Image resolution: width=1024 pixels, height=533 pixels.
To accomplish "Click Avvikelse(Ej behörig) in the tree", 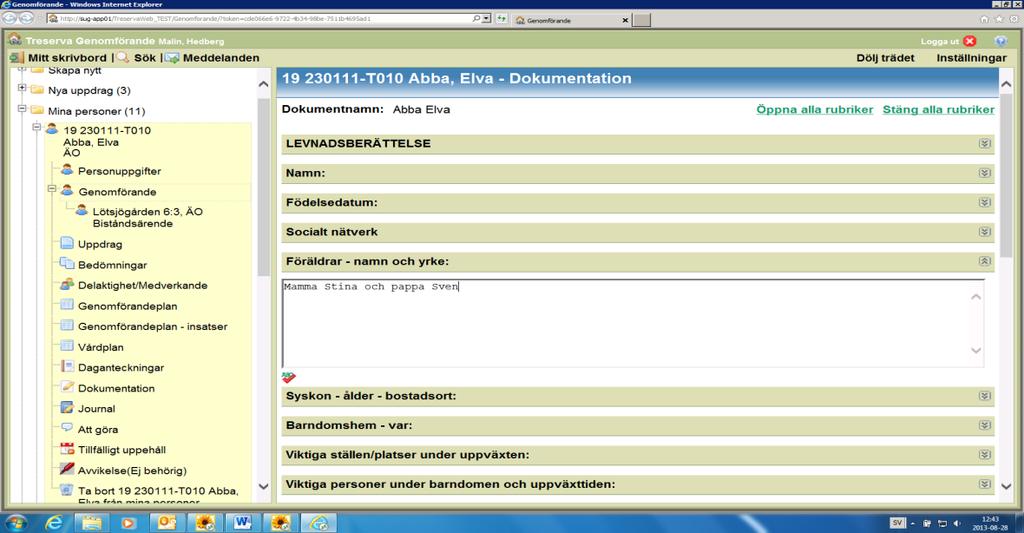I will (x=132, y=471).
